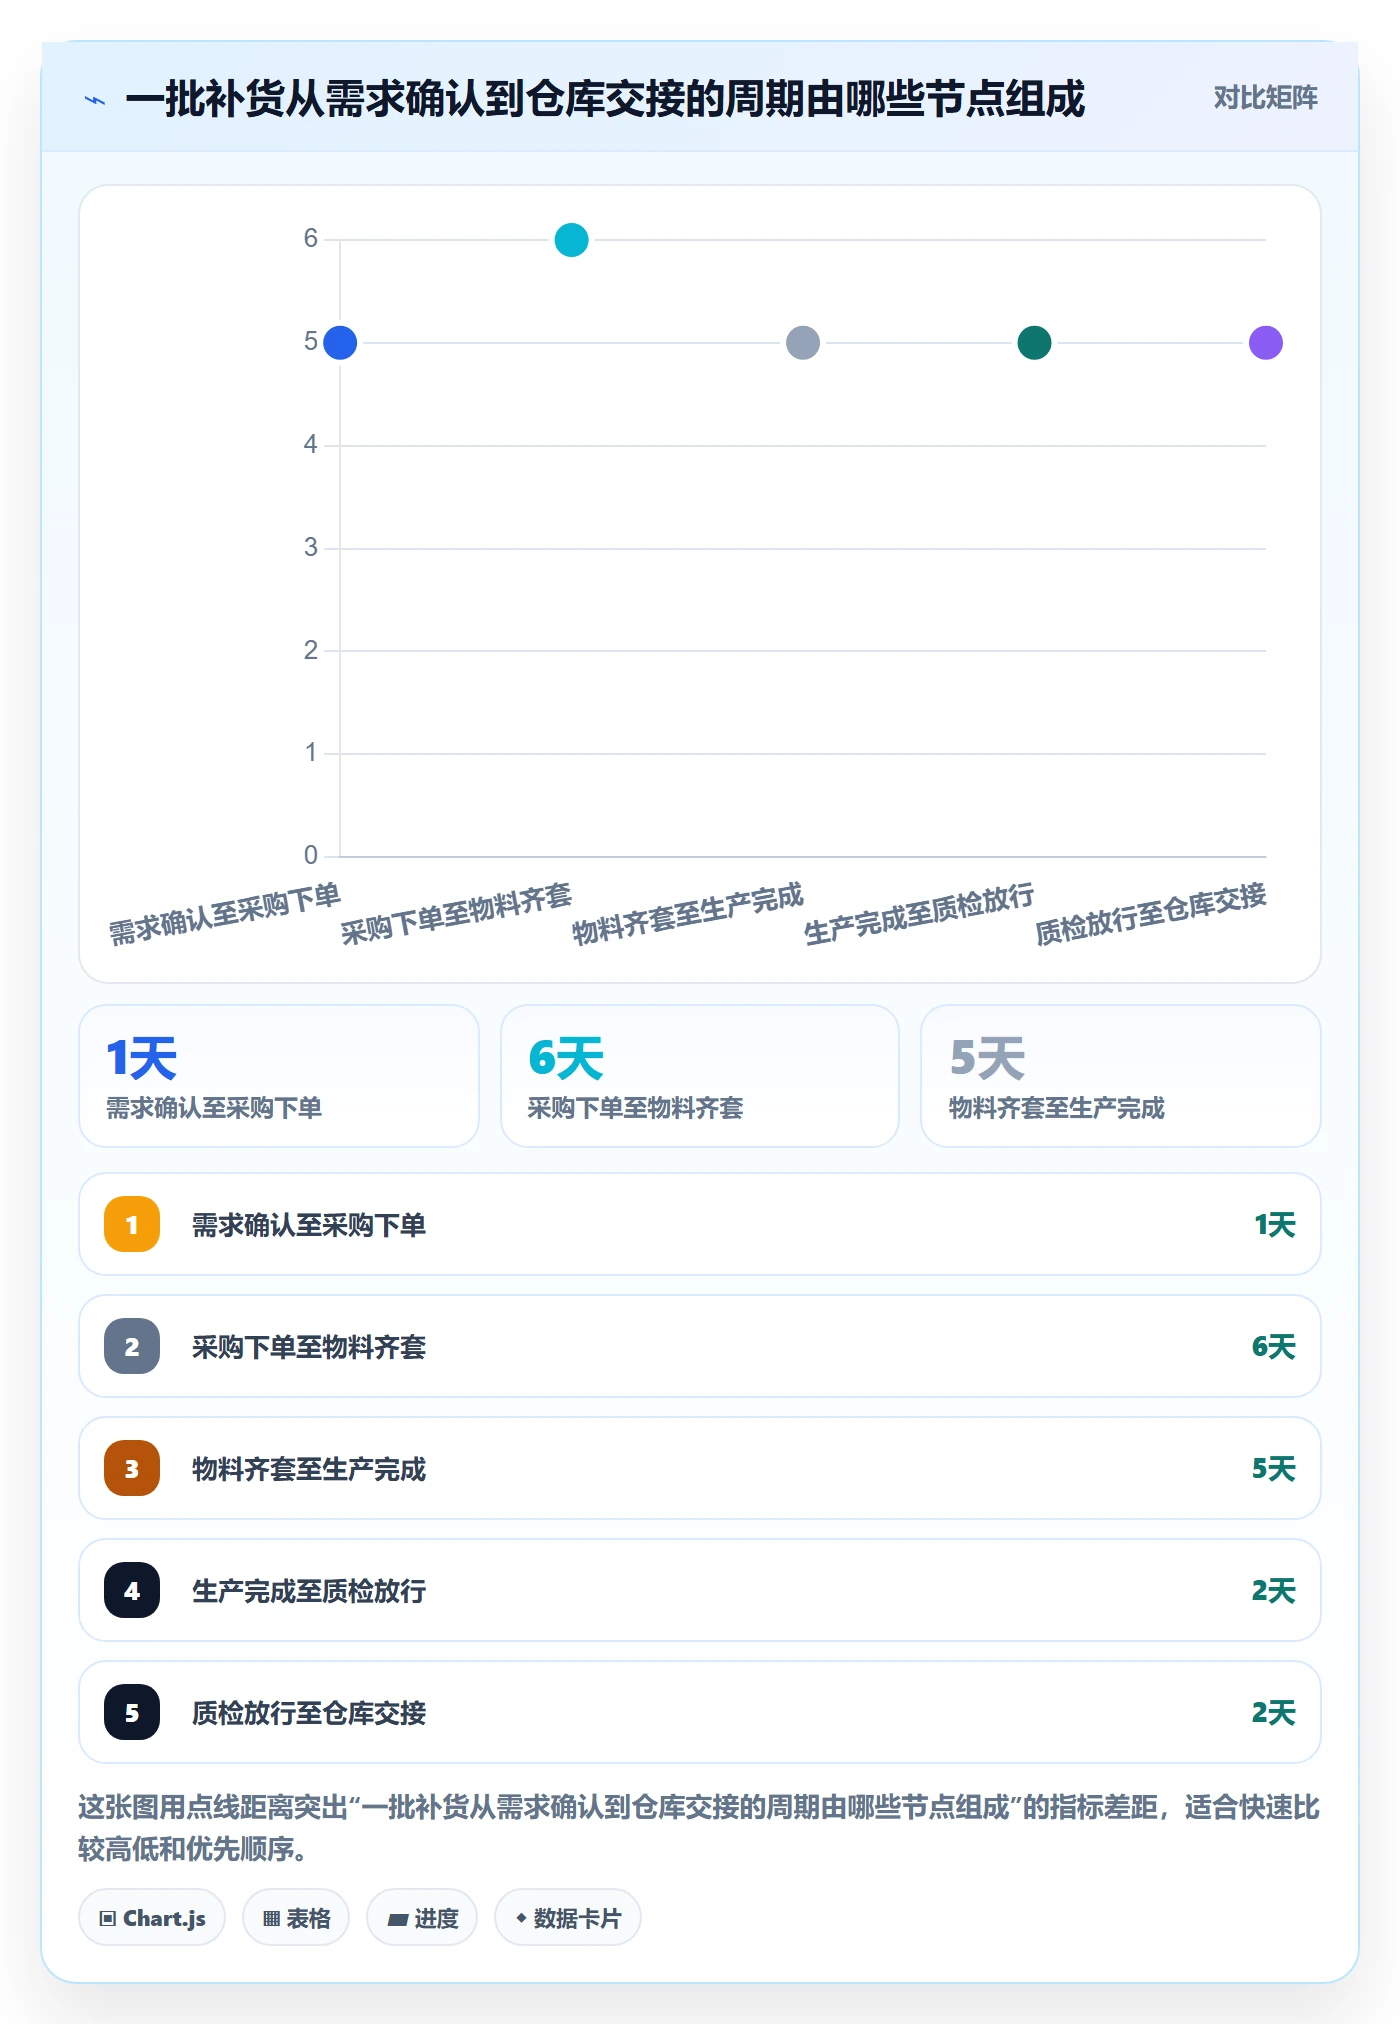Viewport: 1400px width, 2024px height.
Task: Click the blue data point on the chart
Action: pos(340,343)
